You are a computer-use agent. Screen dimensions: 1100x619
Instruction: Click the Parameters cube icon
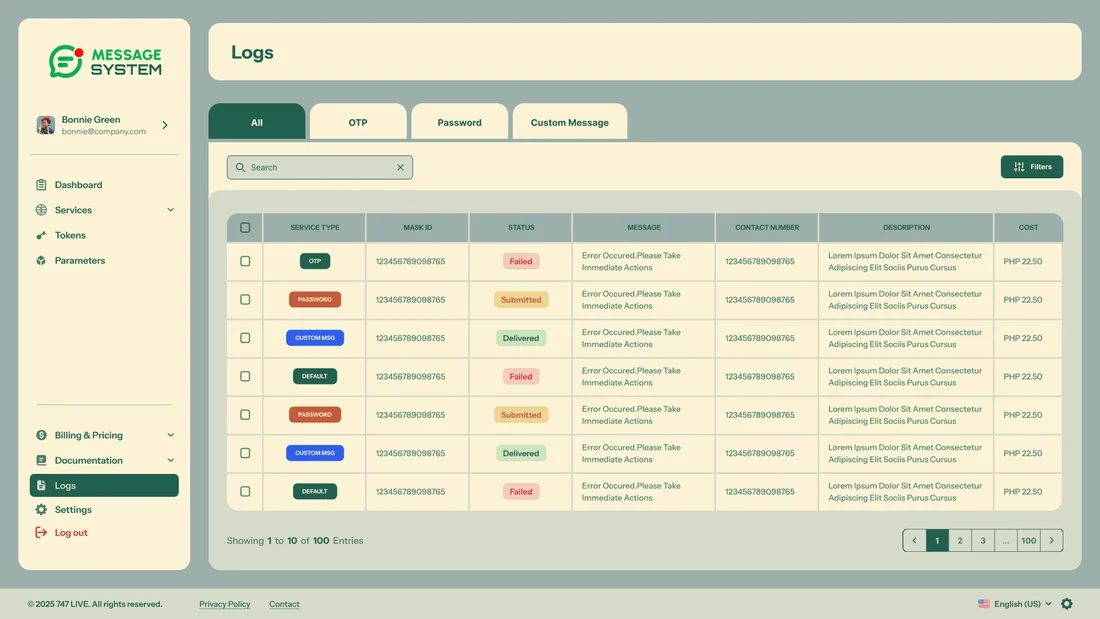click(41, 260)
